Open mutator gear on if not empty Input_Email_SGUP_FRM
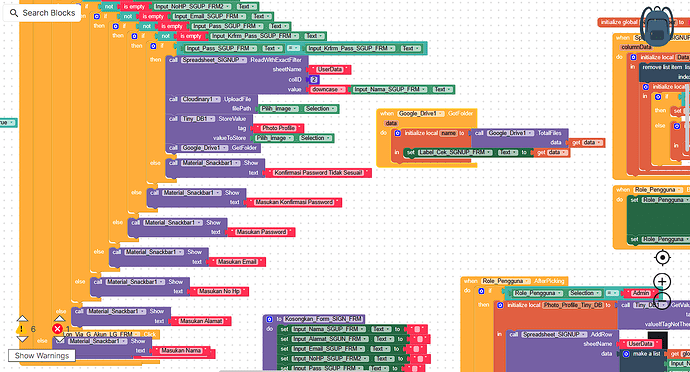The width and height of the screenshot is (690, 372). tap(97, 16)
